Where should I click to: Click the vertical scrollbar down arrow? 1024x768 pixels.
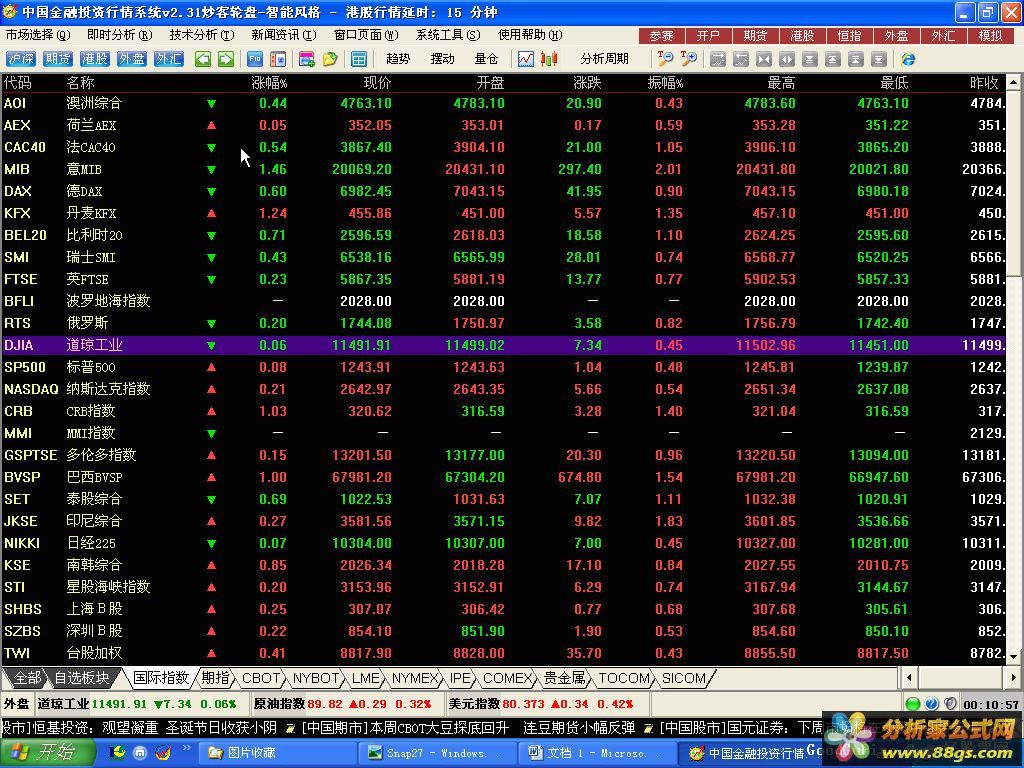tap(1014, 657)
